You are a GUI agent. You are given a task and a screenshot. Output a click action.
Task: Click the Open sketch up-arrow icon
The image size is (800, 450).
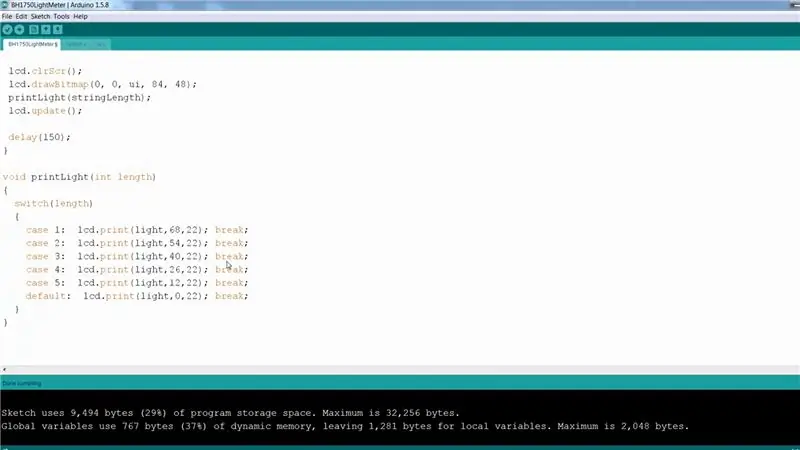(x=46, y=30)
